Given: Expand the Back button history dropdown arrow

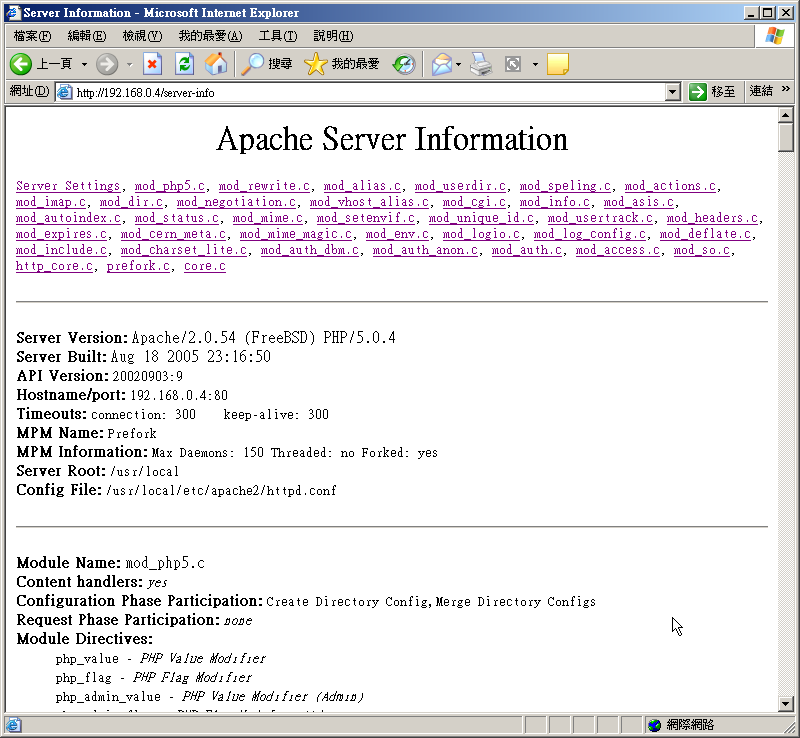Looking at the screenshot, I should click(x=84, y=64).
